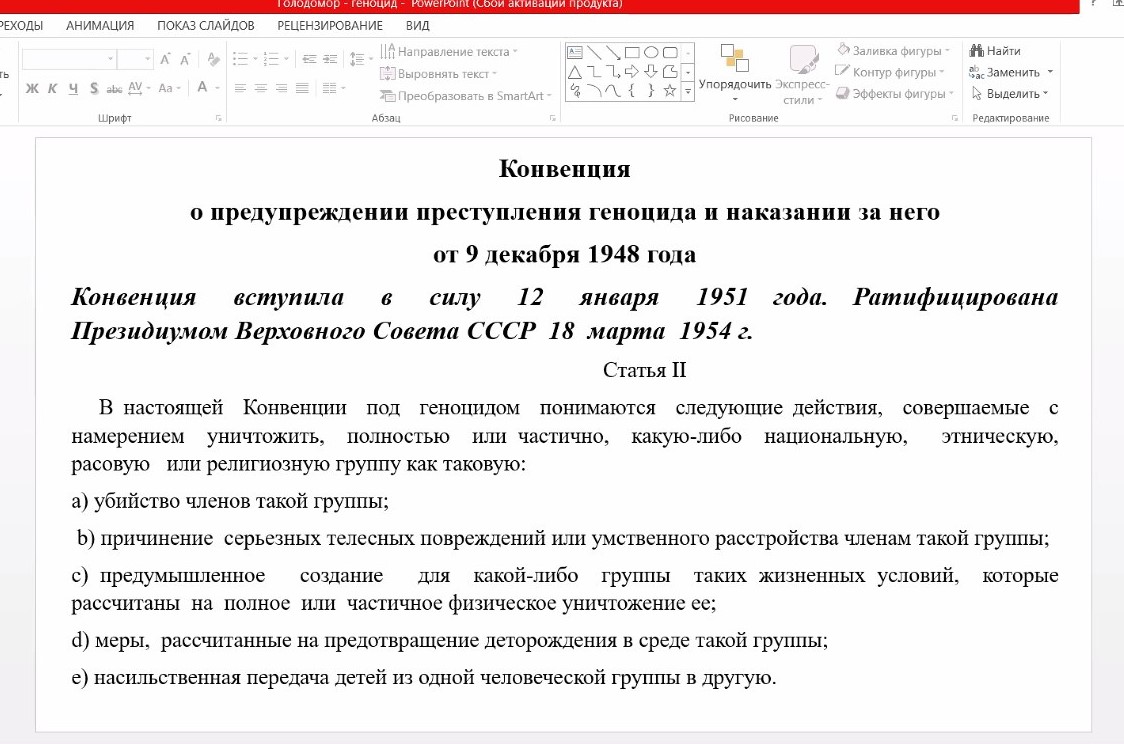Select the curve shape

[613, 90]
